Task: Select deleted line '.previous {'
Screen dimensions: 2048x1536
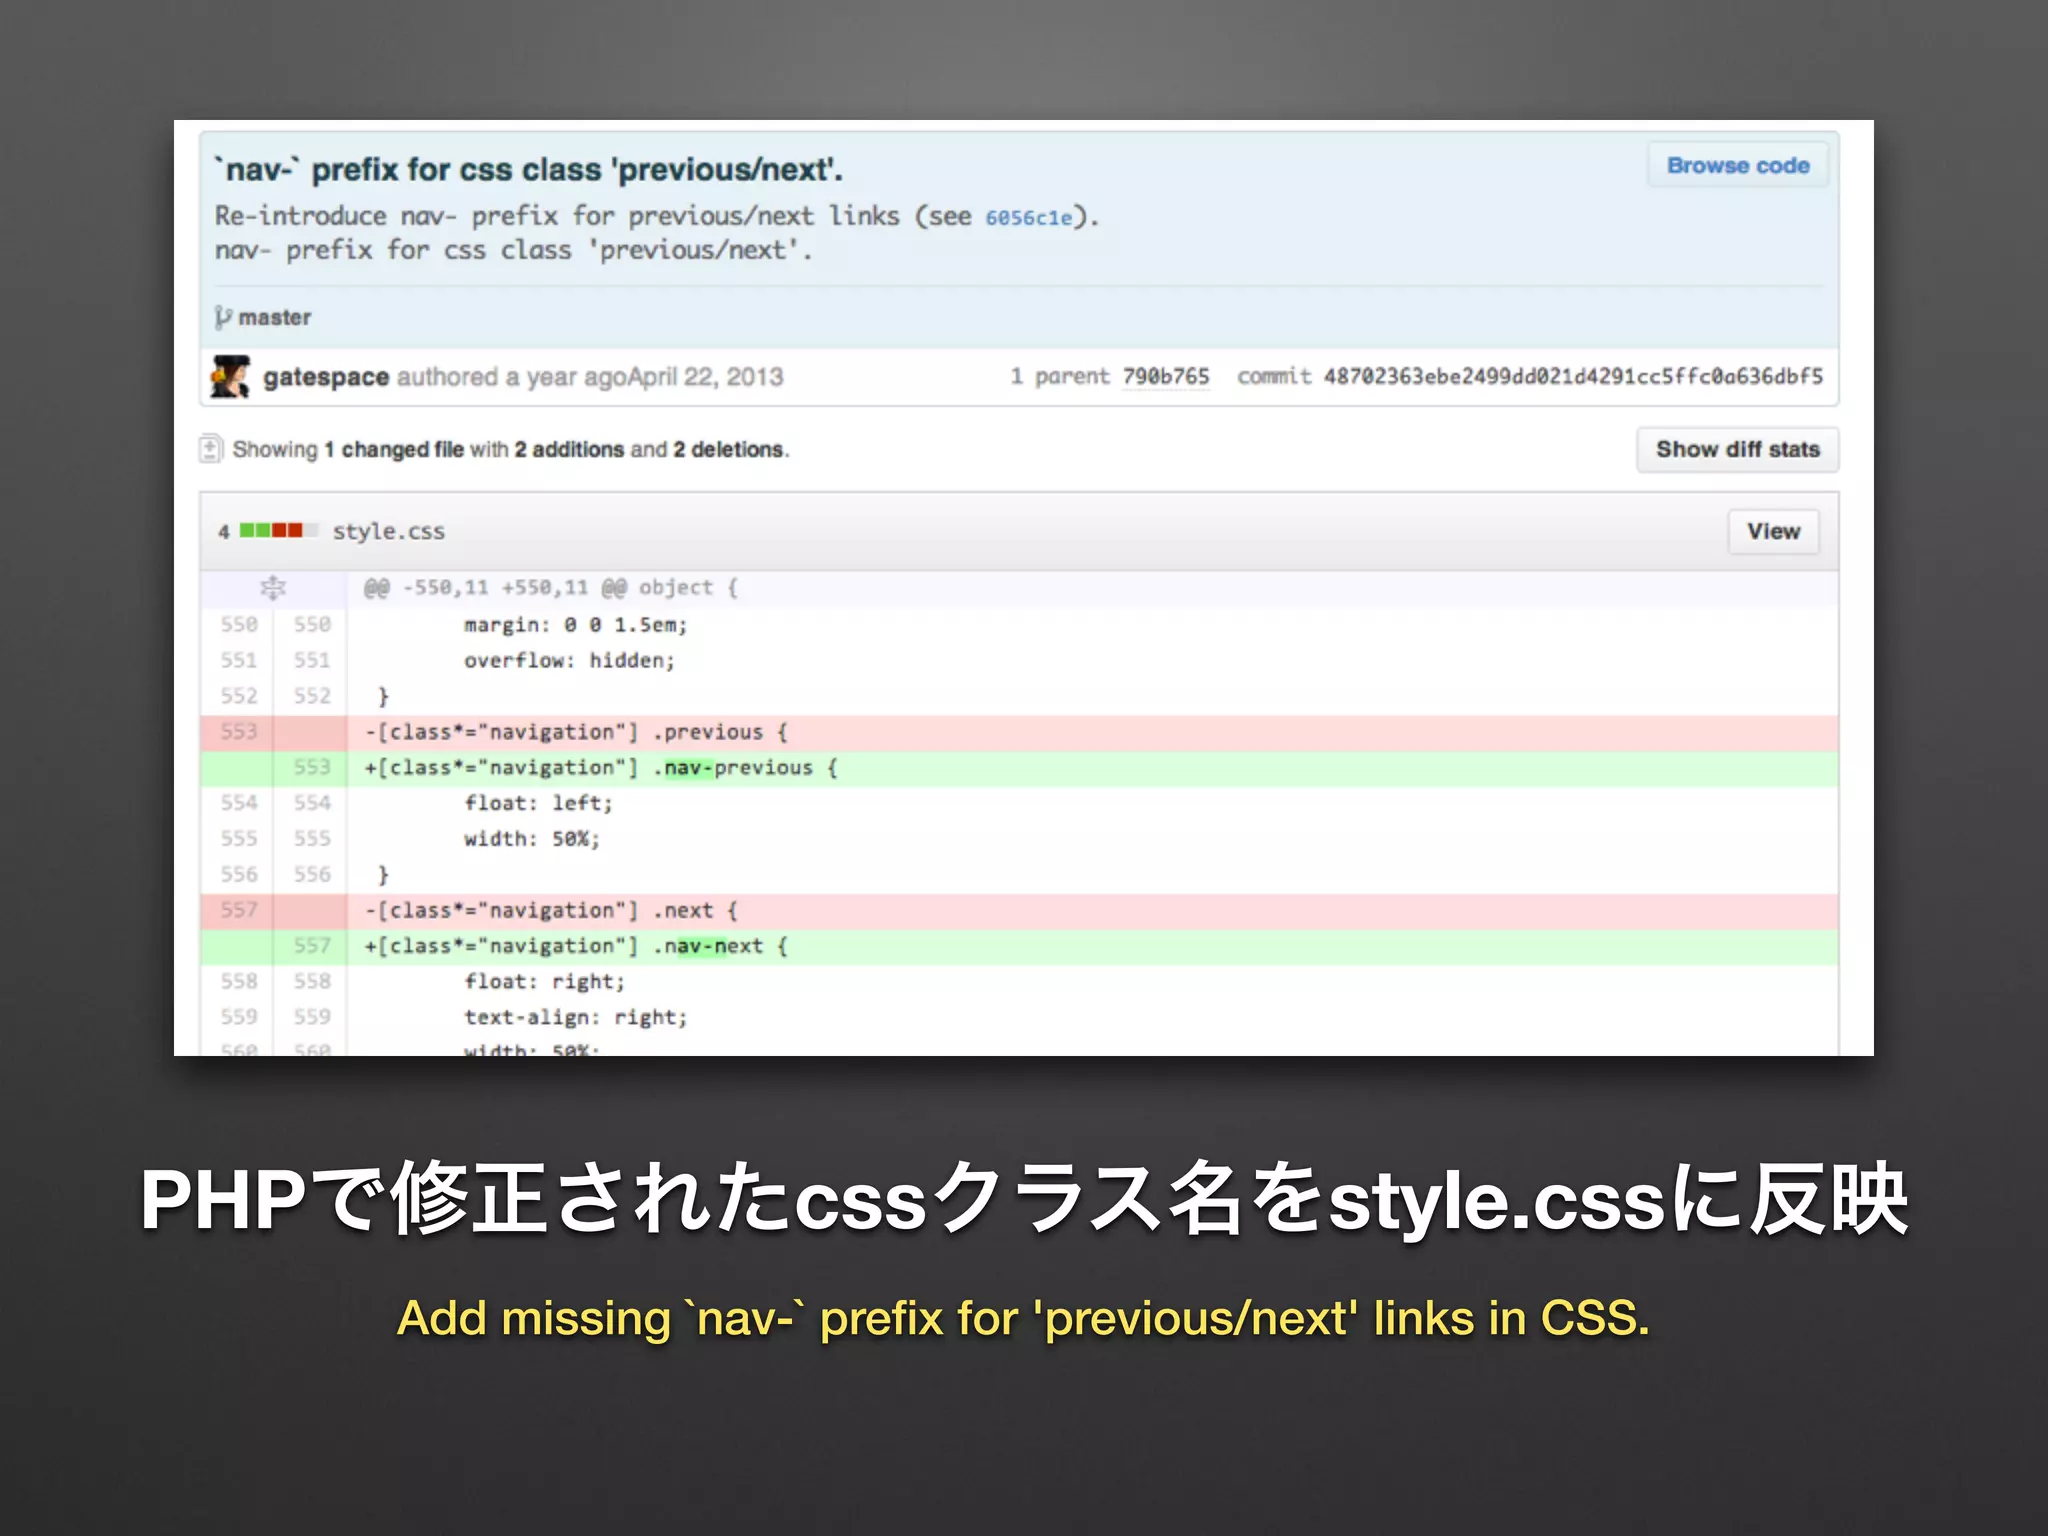Action: pyautogui.click(x=576, y=732)
